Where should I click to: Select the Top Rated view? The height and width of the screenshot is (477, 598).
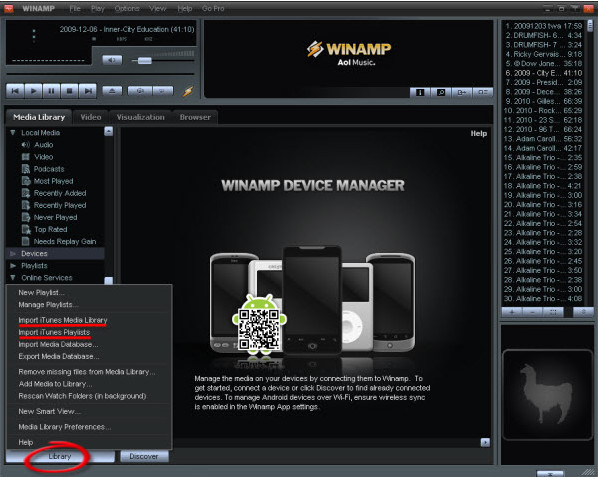tap(50, 229)
